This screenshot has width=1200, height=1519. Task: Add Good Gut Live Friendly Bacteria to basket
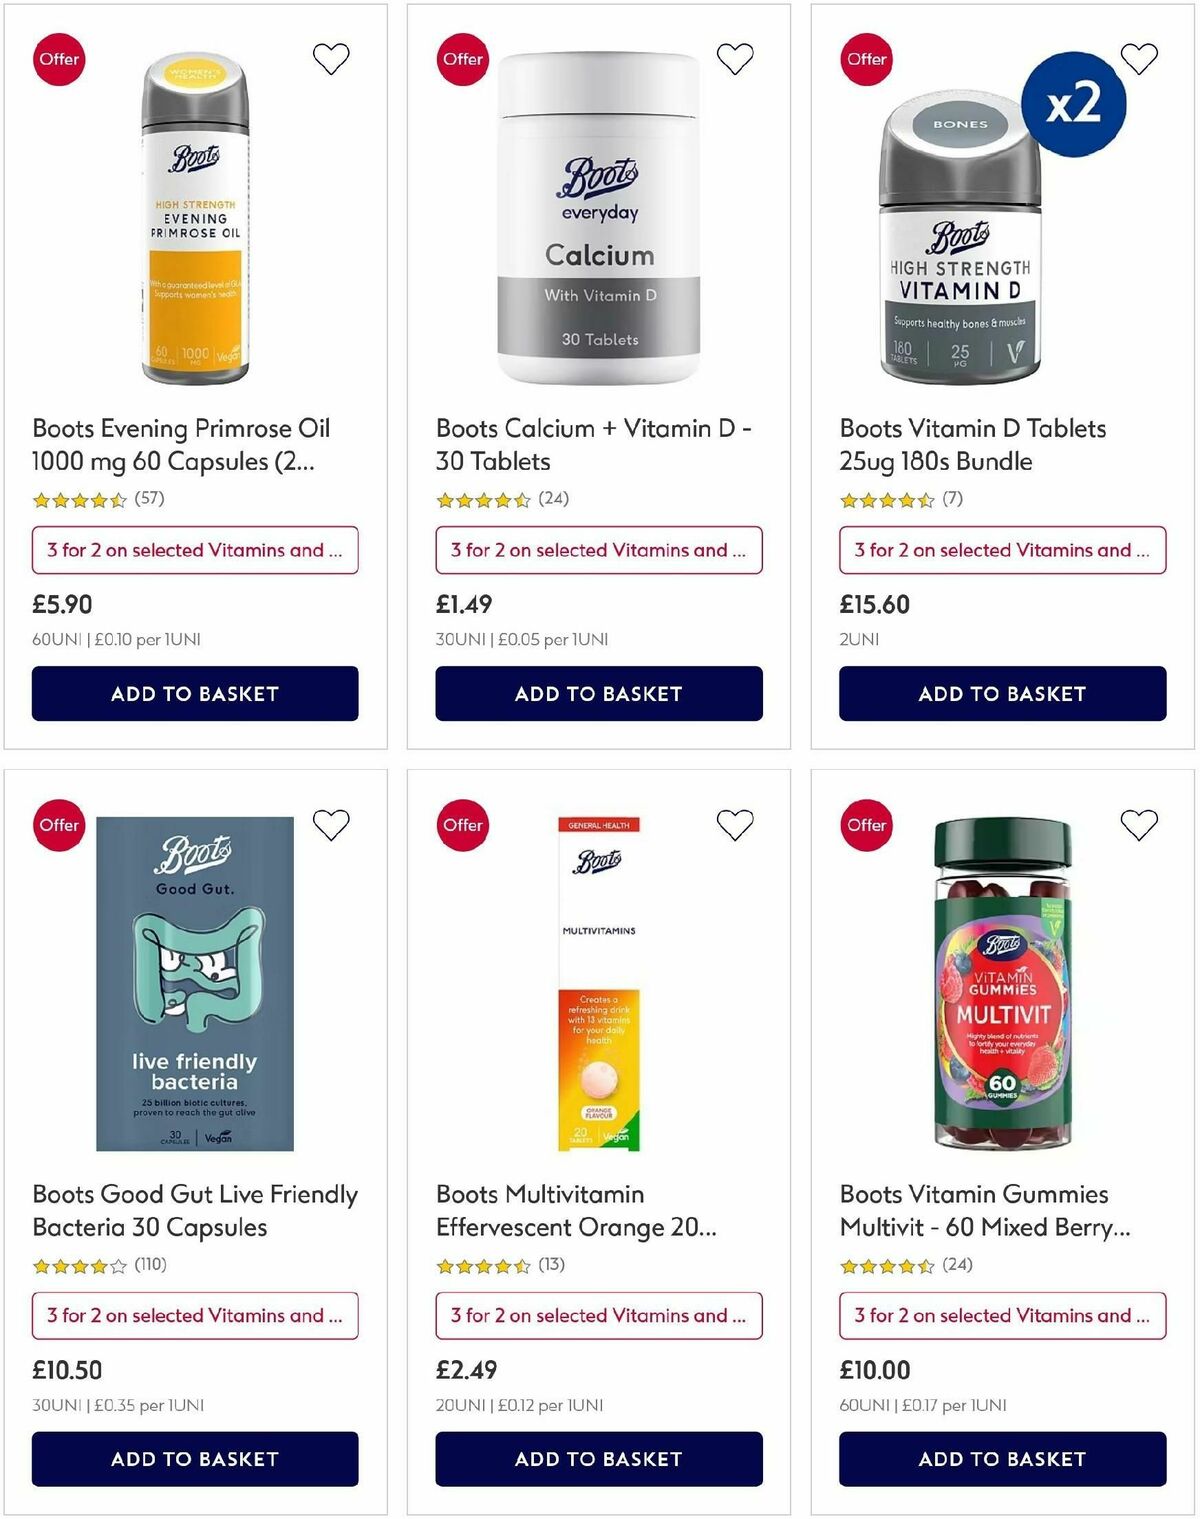pyautogui.click(x=195, y=1459)
